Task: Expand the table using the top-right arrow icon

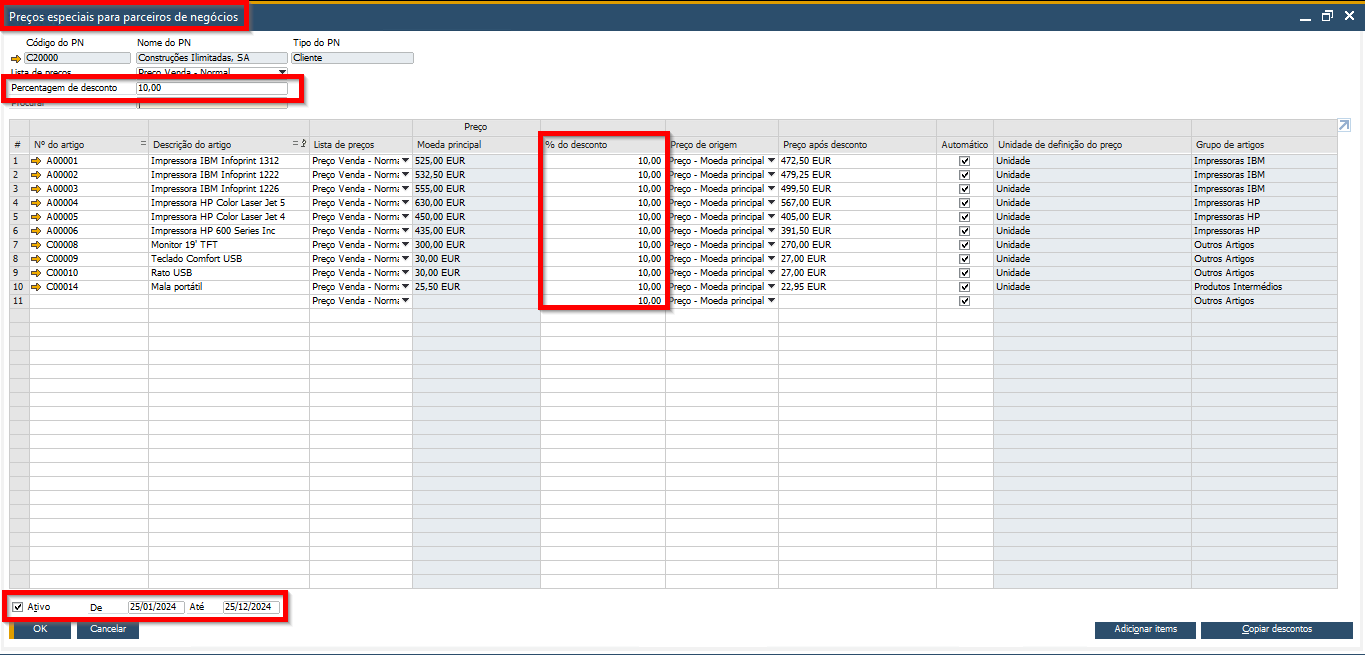Action: 1343,125
